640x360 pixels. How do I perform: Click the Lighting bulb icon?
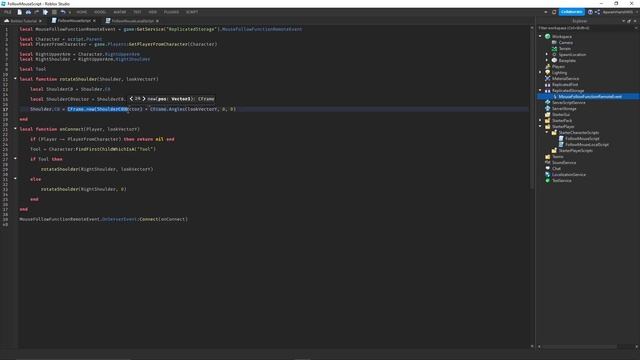(548, 72)
